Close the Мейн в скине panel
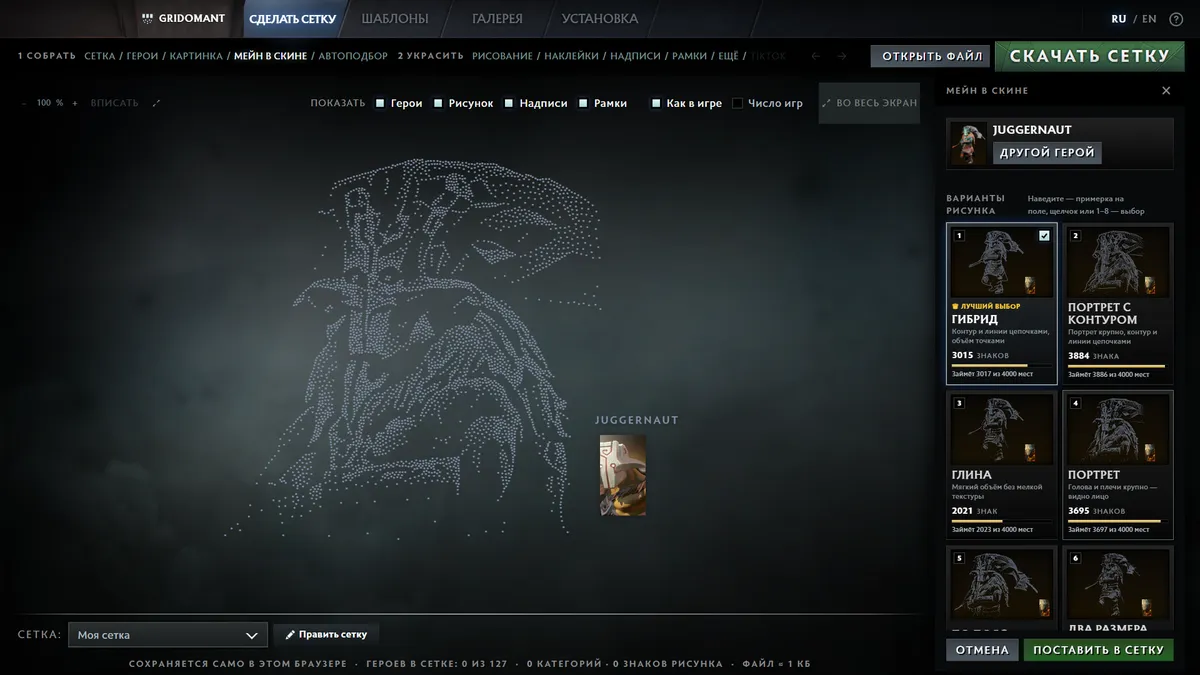 1166,91
